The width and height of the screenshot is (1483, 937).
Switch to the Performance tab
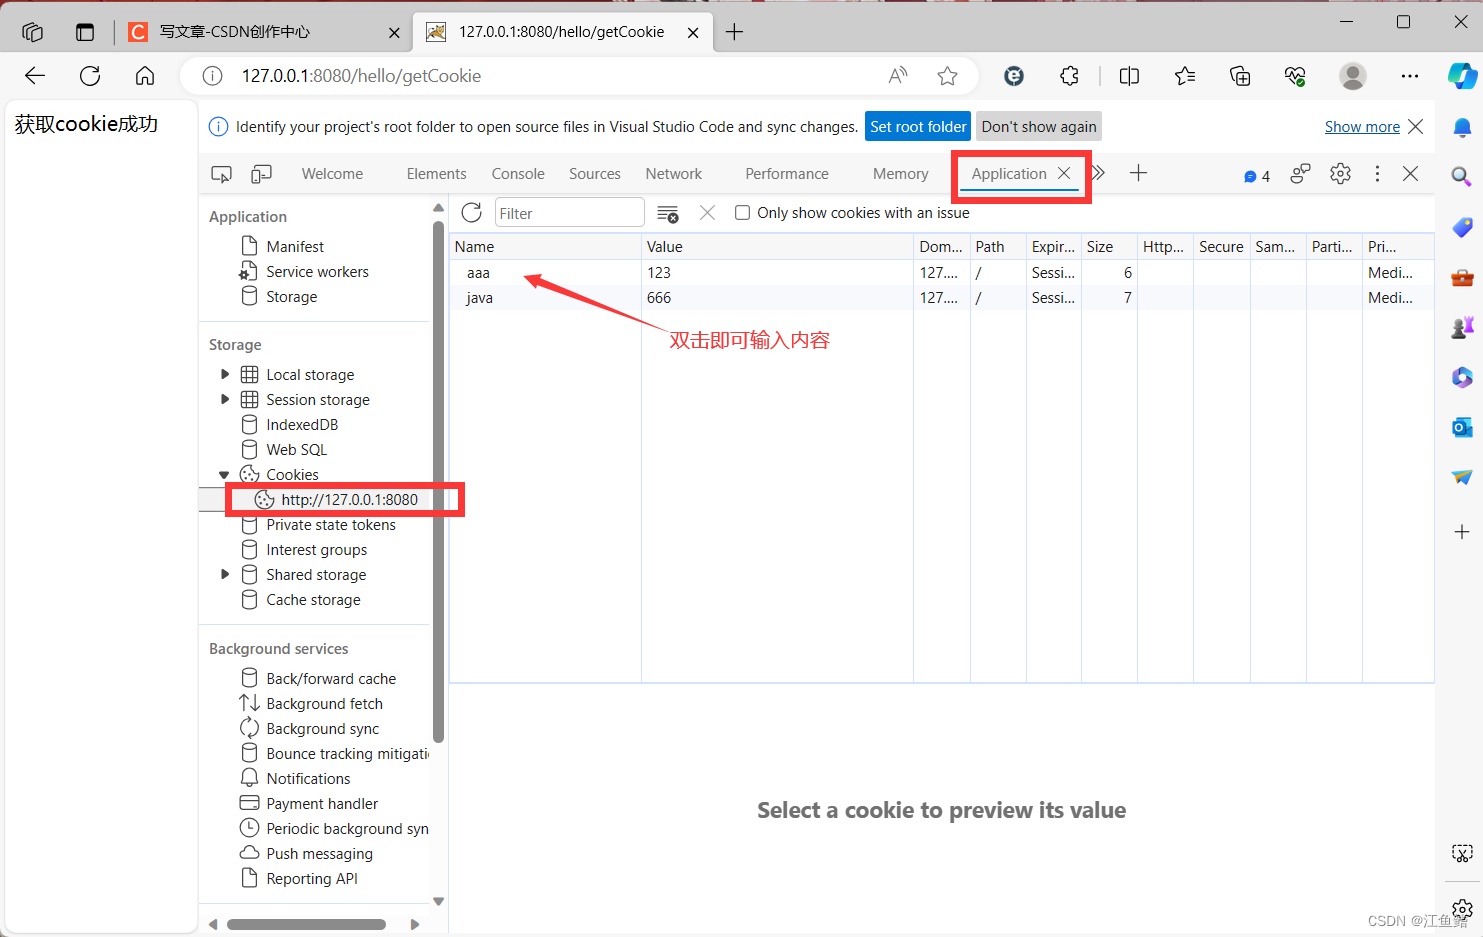tap(787, 174)
